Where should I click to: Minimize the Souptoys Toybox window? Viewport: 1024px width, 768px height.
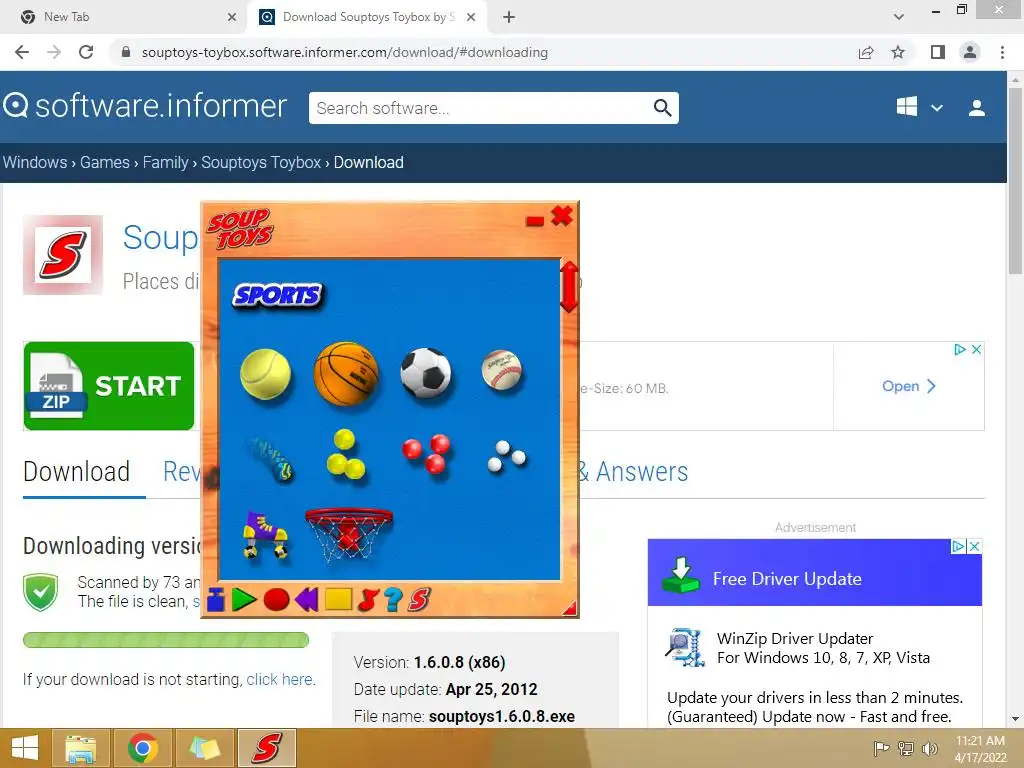coord(535,221)
